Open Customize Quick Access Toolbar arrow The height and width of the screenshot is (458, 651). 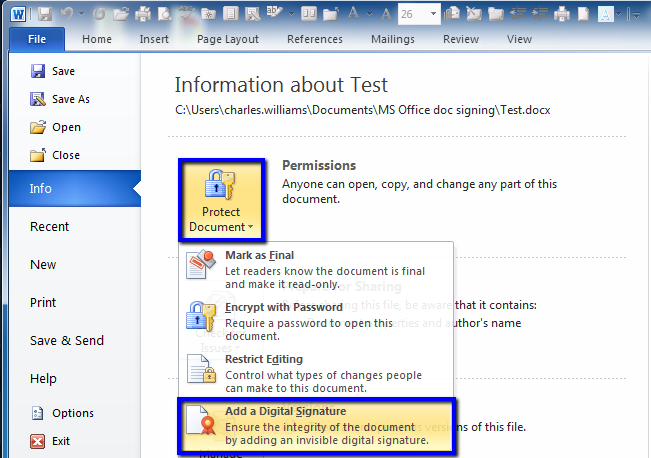click(x=636, y=15)
